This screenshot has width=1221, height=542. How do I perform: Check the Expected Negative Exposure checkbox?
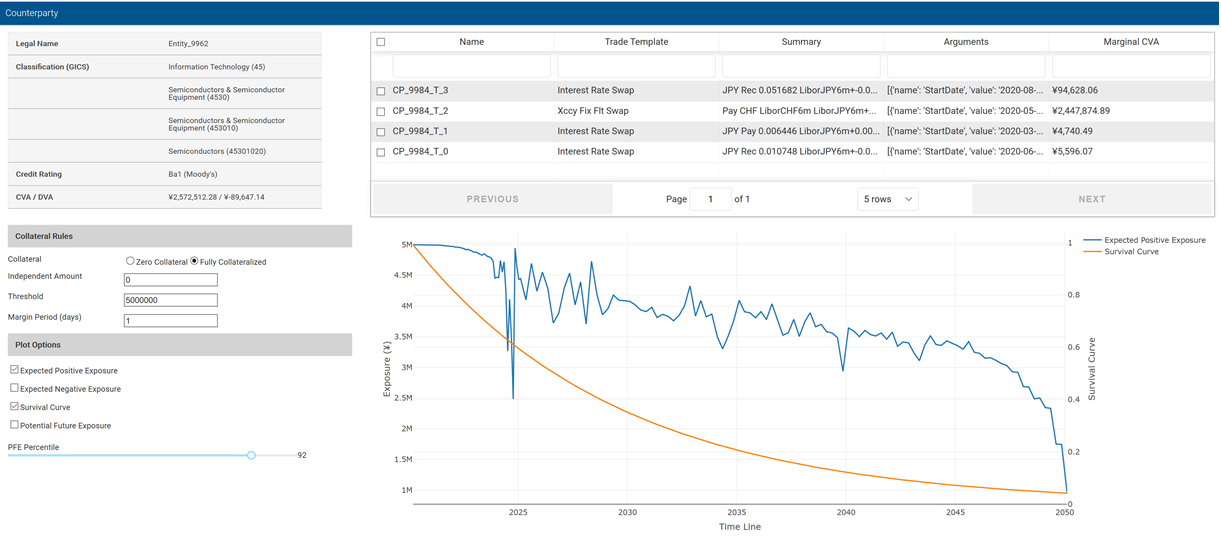coord(14,388)
